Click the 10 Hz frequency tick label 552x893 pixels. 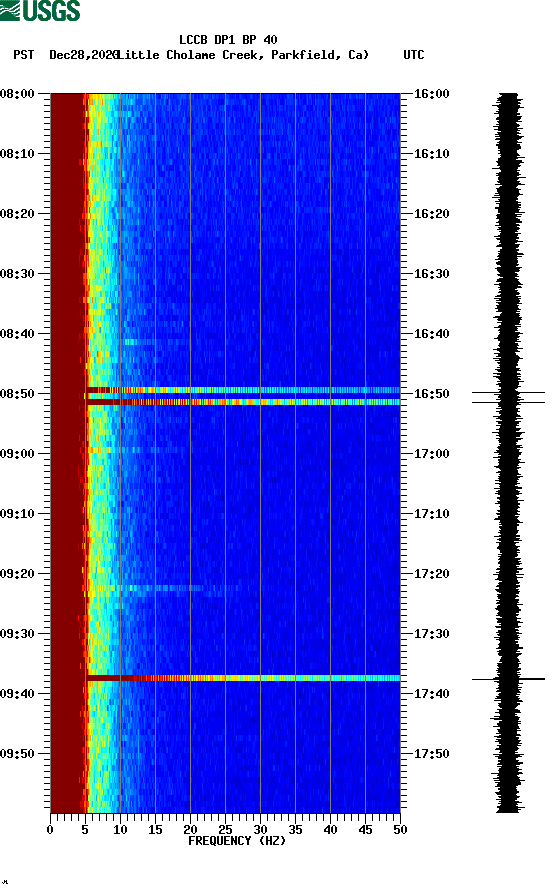(x=120, y=830)
